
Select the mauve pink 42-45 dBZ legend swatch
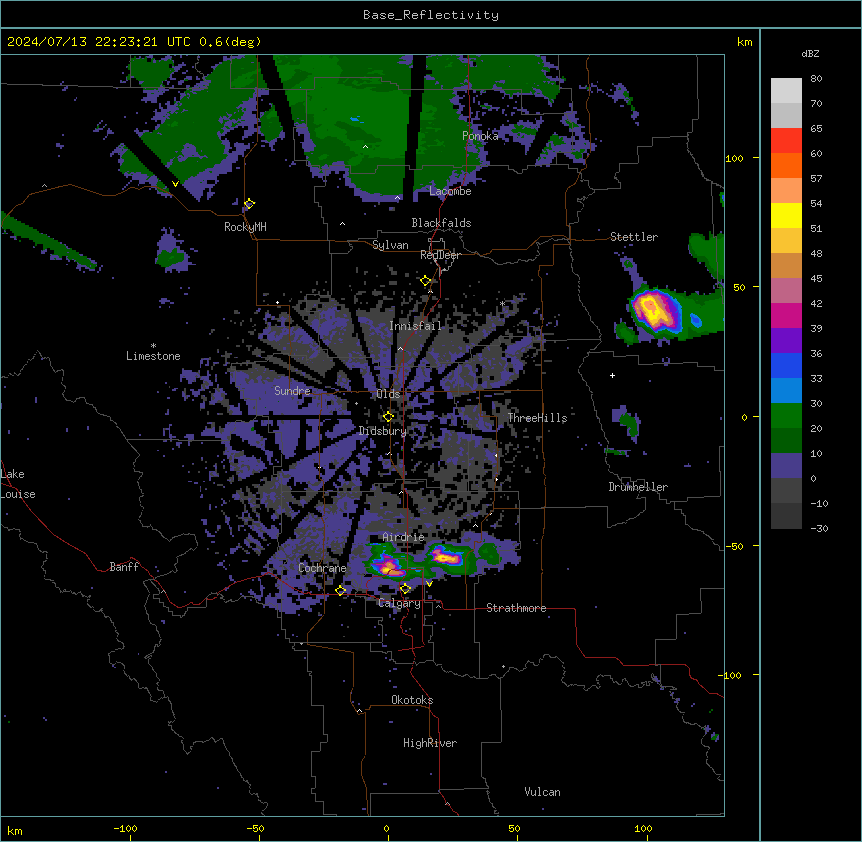786,290
